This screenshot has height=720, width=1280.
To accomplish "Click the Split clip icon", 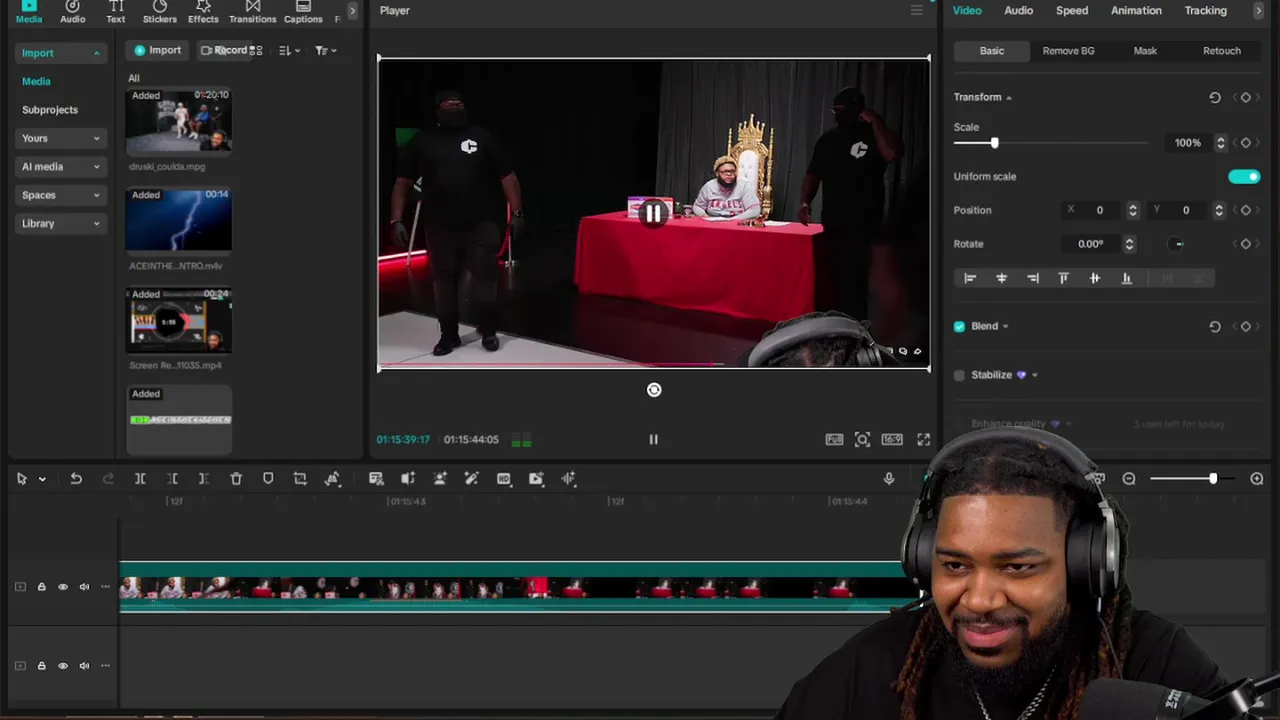I will click(x=140, y=479).
